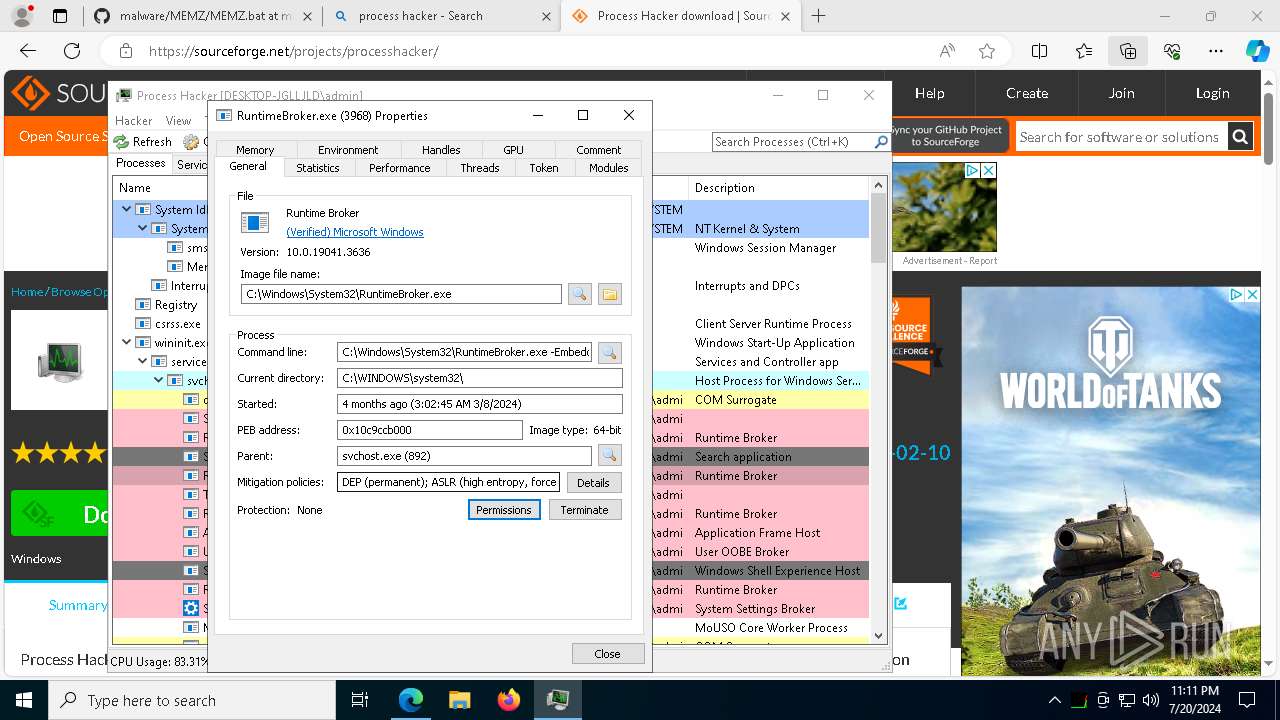Collapse svchost tree node
The width and height of the screenshot is (1280, 720).
[159, 380]
